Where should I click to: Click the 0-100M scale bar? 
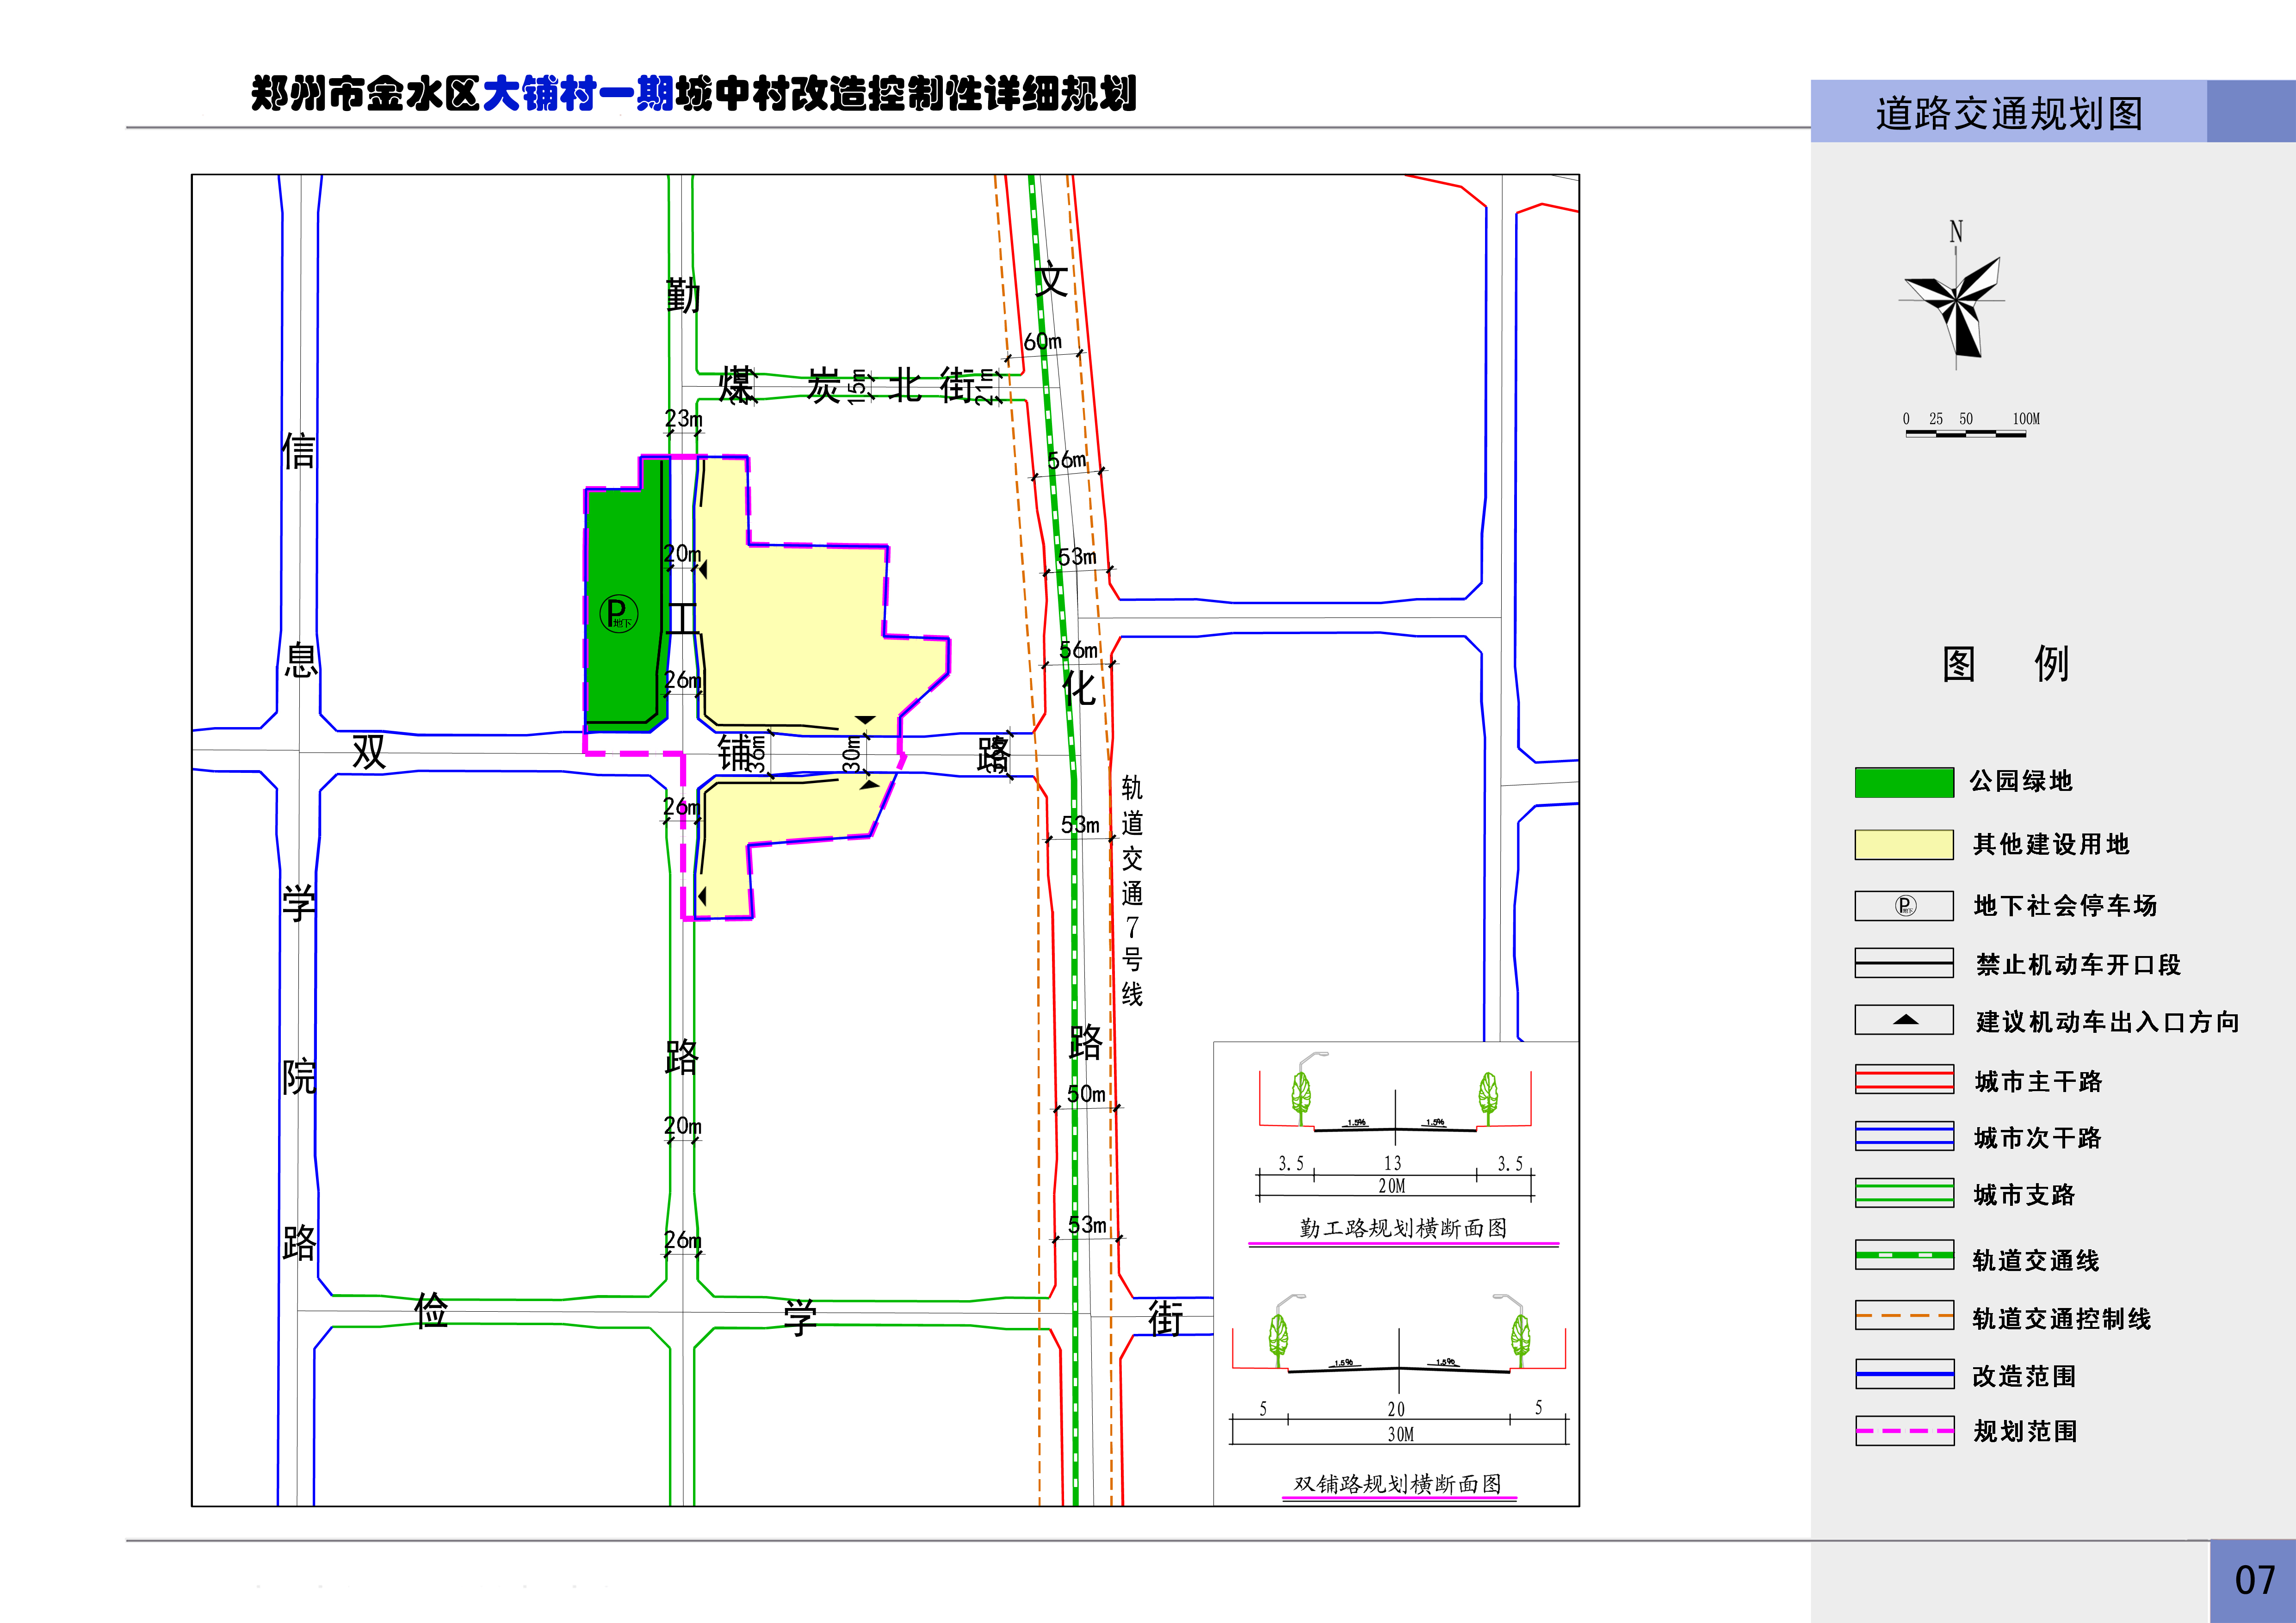1966,433
